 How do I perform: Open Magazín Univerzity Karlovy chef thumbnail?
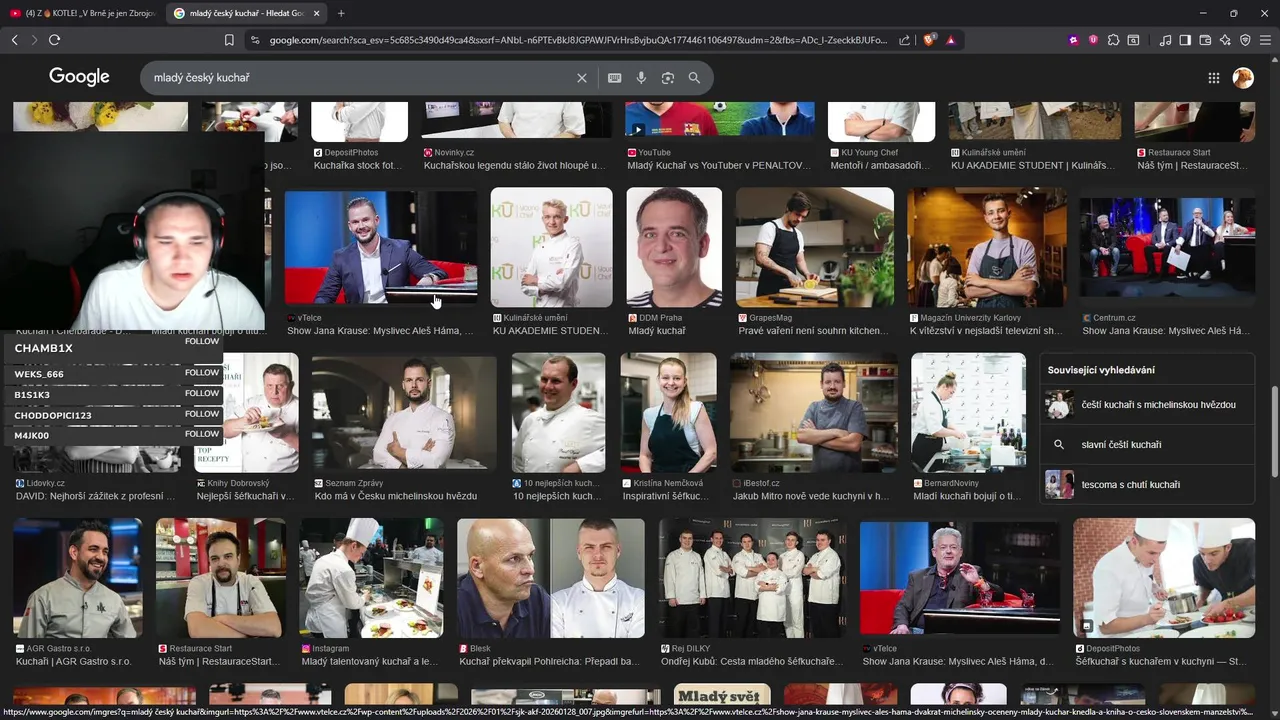[987, 248]
